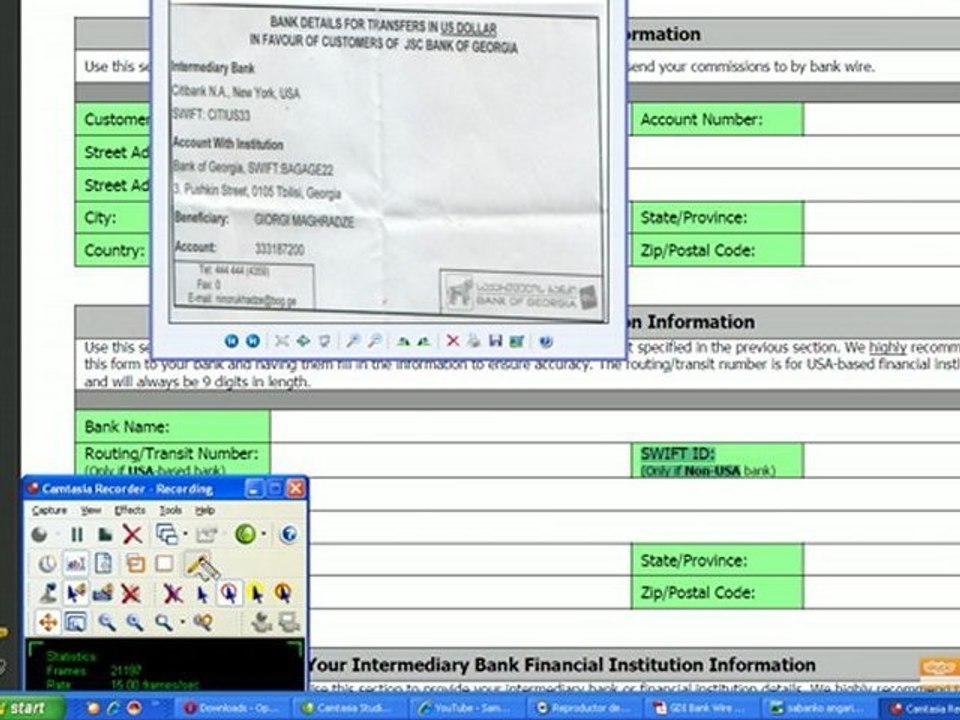960x720 pixels.
Task: Select plain cursor display icon
Action: [202, 593]
